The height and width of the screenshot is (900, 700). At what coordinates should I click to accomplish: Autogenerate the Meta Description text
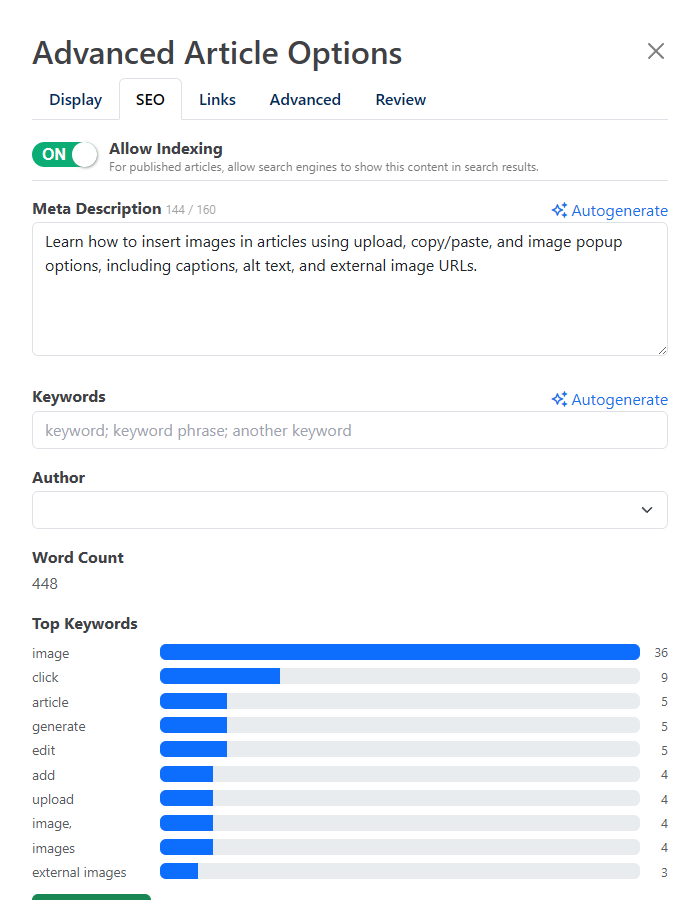coord(609,211)
